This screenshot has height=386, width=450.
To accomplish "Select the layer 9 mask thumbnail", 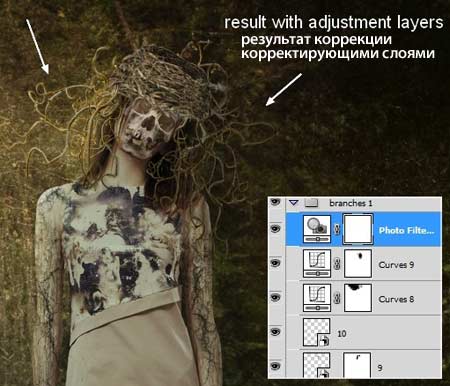I will coord(357,366).
